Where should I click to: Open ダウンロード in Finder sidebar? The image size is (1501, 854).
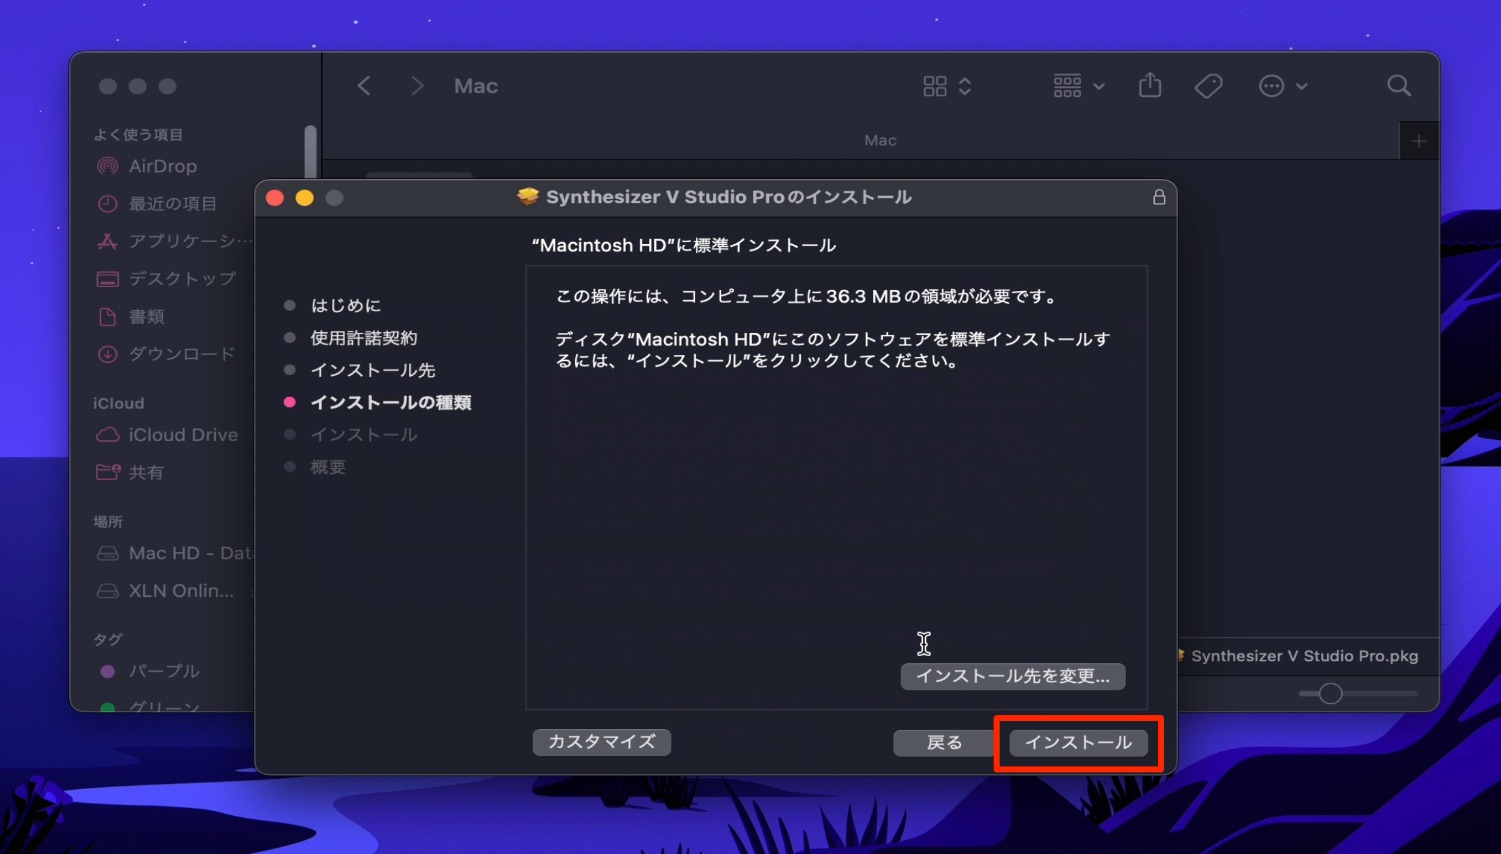tap(182, 354)
